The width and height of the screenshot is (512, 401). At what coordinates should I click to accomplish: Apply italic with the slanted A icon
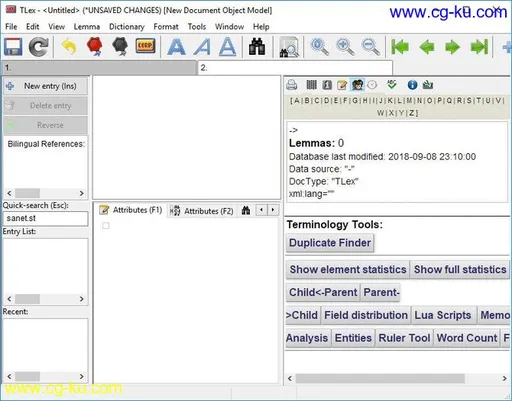pos(202,47)
